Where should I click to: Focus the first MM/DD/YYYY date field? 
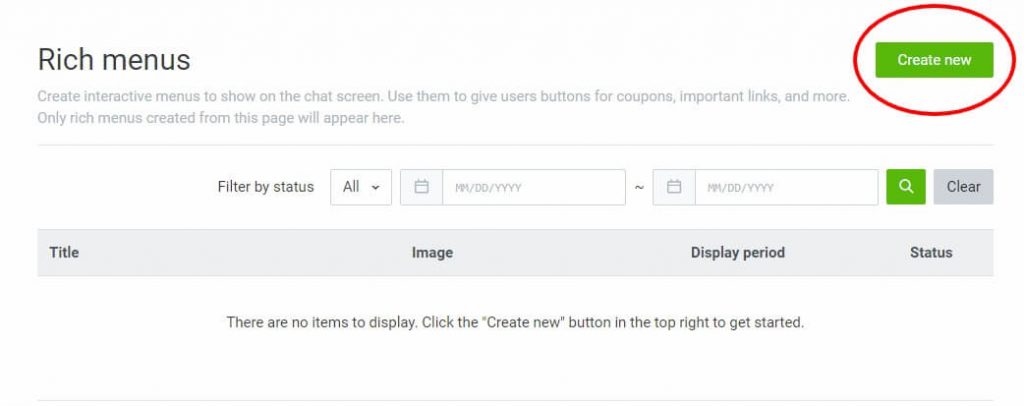[534, 187]
